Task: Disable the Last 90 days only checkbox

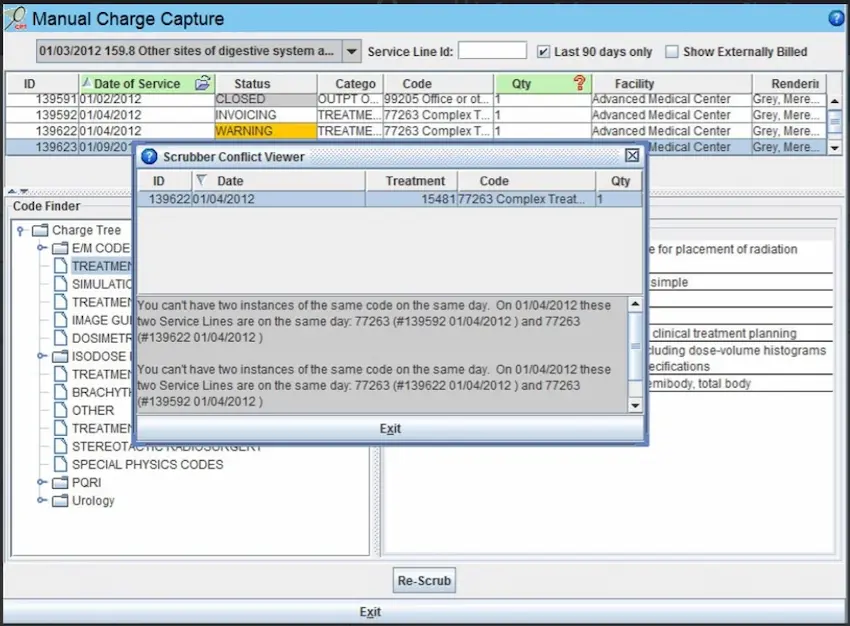Action: click(x=543, y=50)
